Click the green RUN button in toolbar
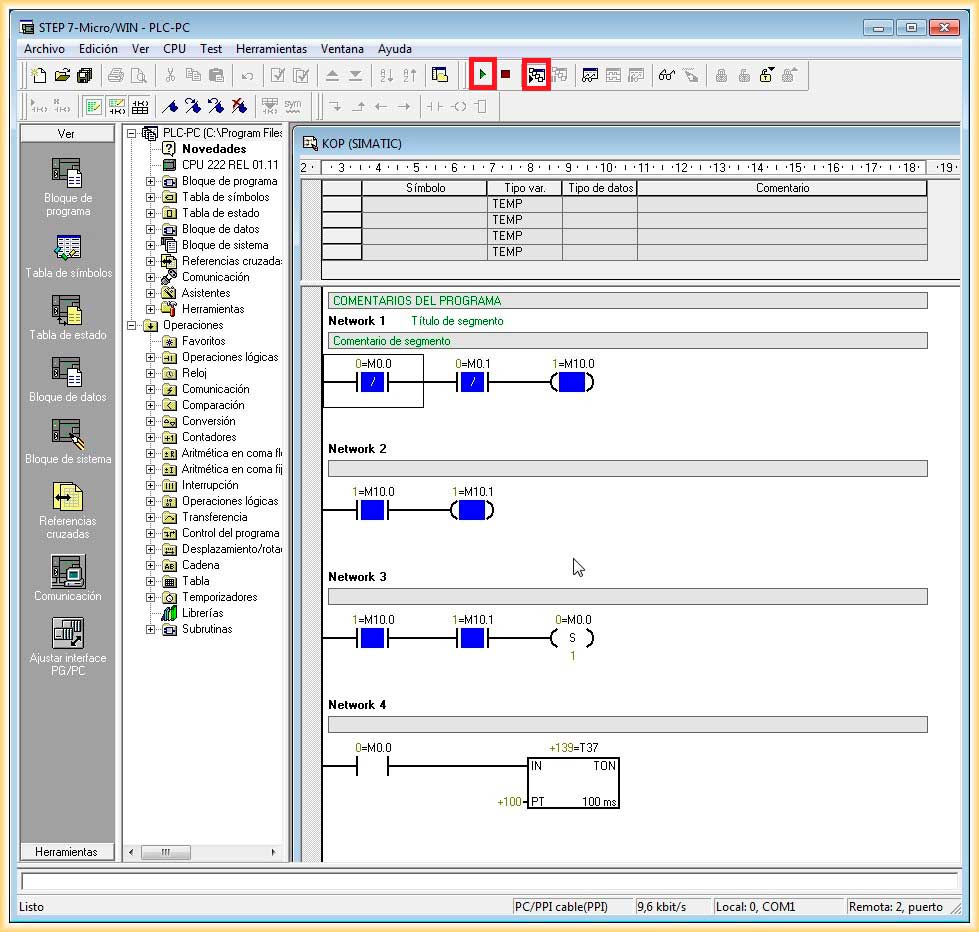The height and width of the screenshot is (932, 979). click(x=483, y=75)
